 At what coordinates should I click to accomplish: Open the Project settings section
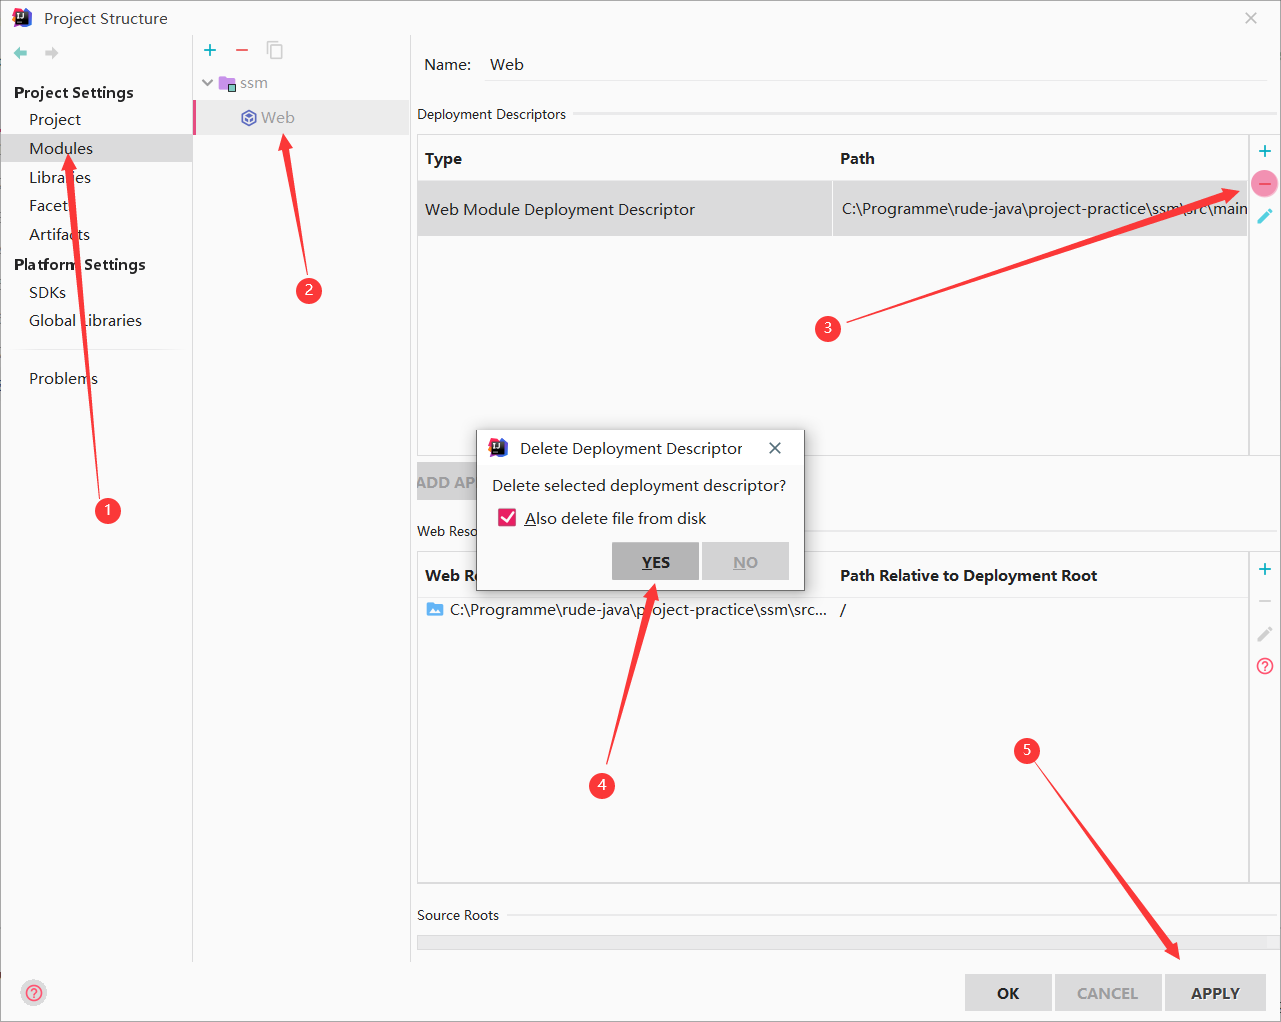(55, 119)
